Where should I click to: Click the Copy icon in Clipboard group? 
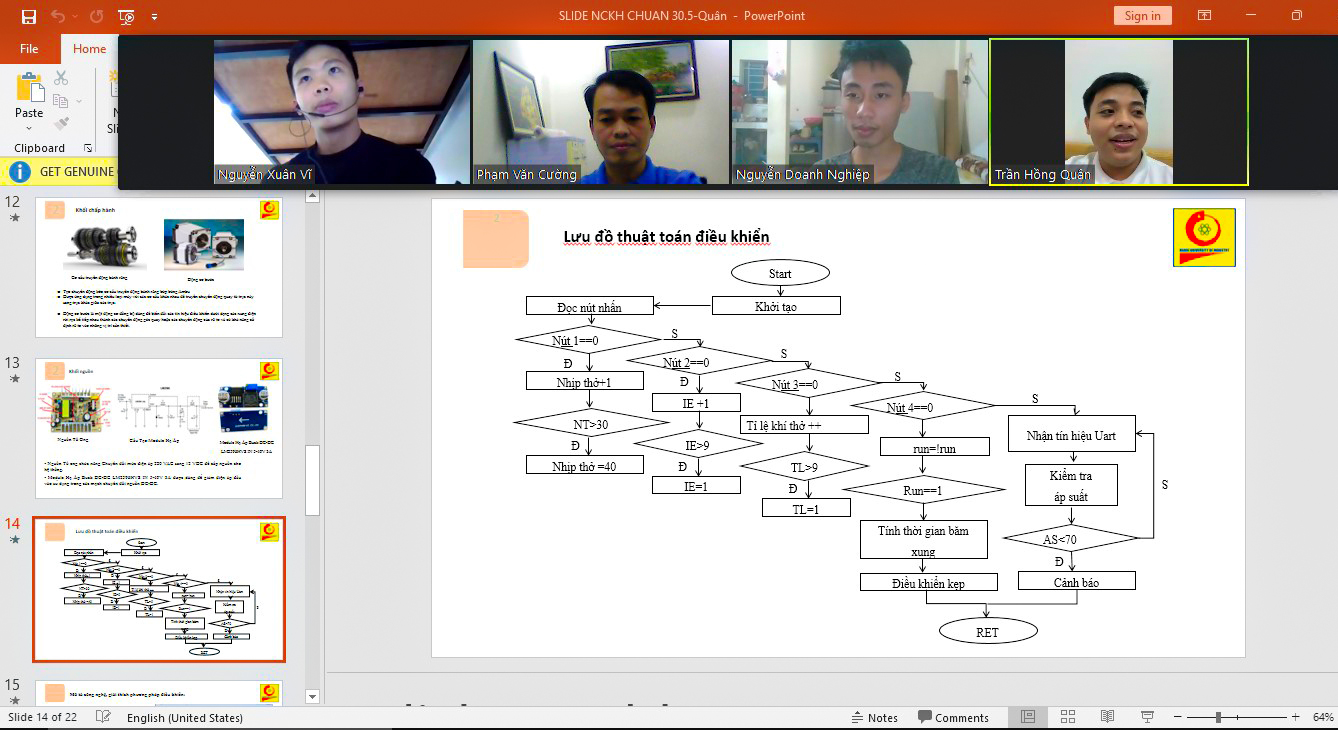coord(61,101)
